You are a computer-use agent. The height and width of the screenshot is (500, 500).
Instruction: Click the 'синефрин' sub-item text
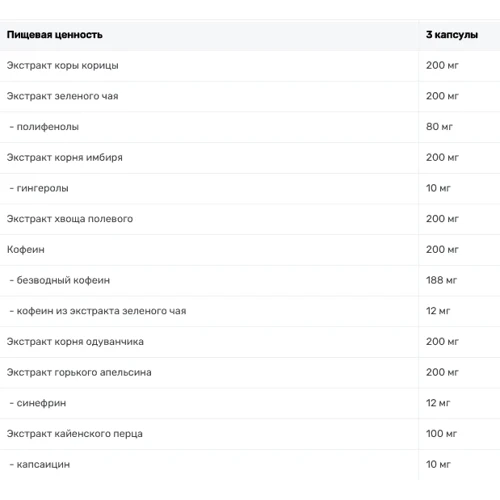click(41, 403)
